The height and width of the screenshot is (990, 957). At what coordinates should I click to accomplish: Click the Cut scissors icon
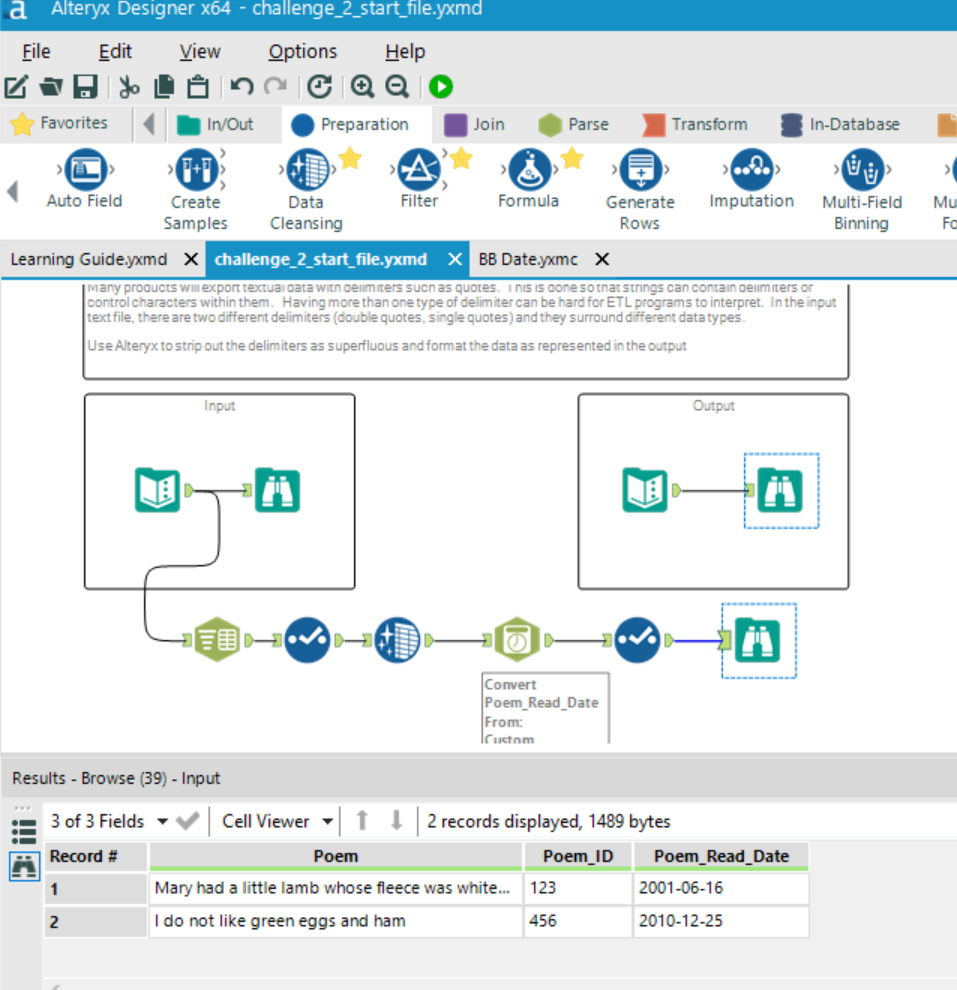point(129,86)
